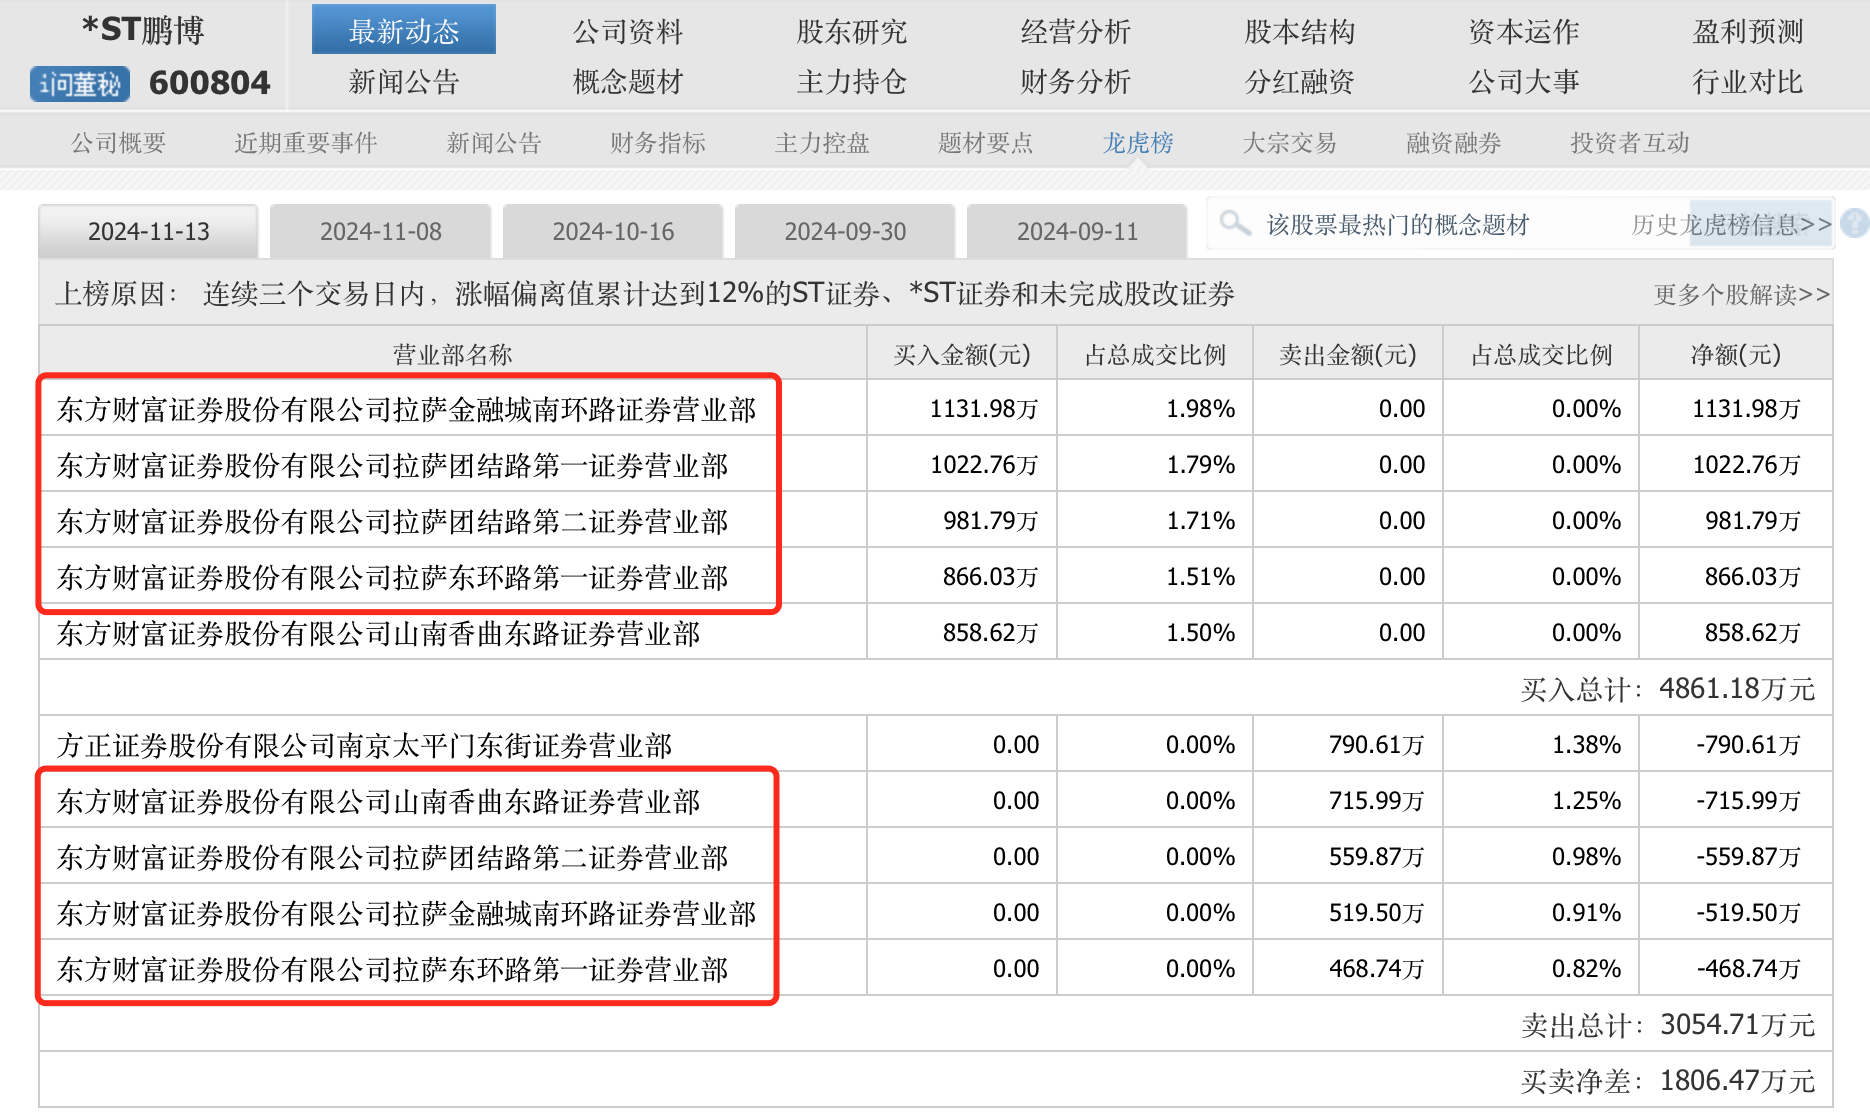
Task: Jump to the 财务指标 section
Action: [658, 143]
